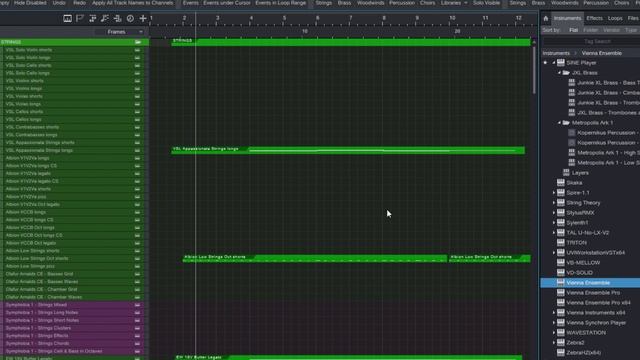Switch to the Files browser tab
The image size is (640, 360).
pyautogui.click(x=633, y=18)
